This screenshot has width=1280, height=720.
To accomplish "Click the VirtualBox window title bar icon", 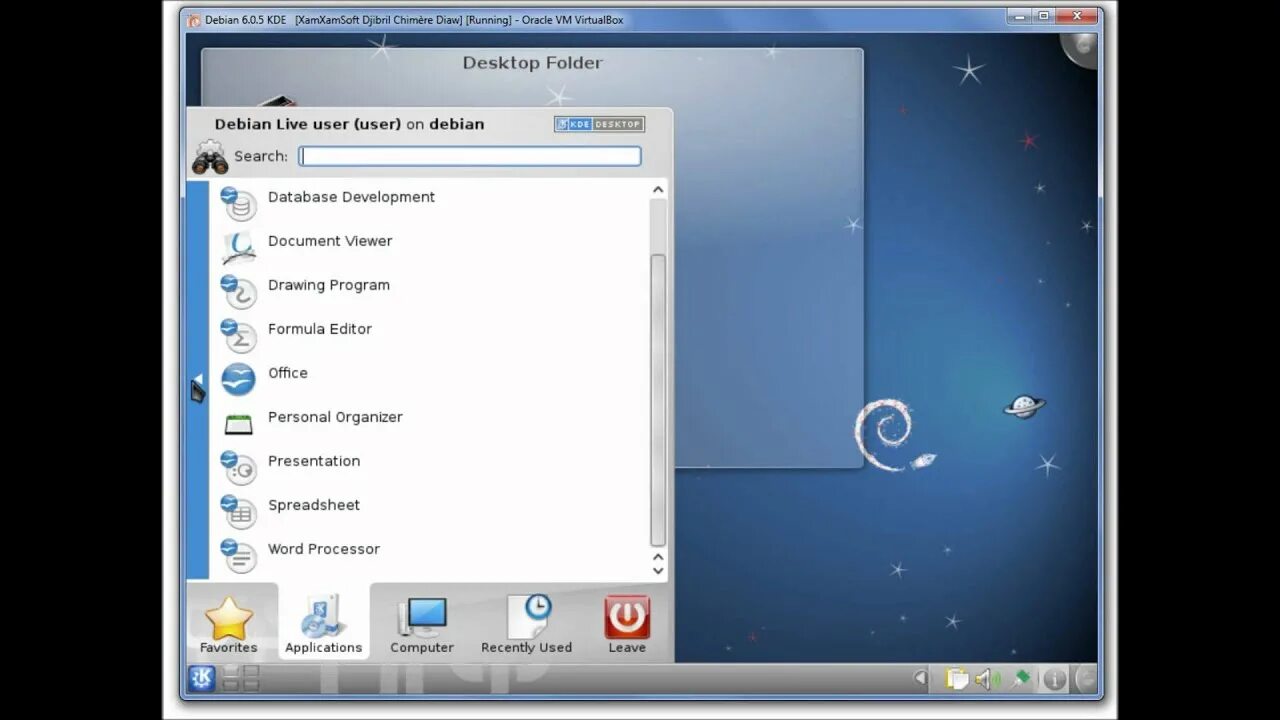I will 194,19.
